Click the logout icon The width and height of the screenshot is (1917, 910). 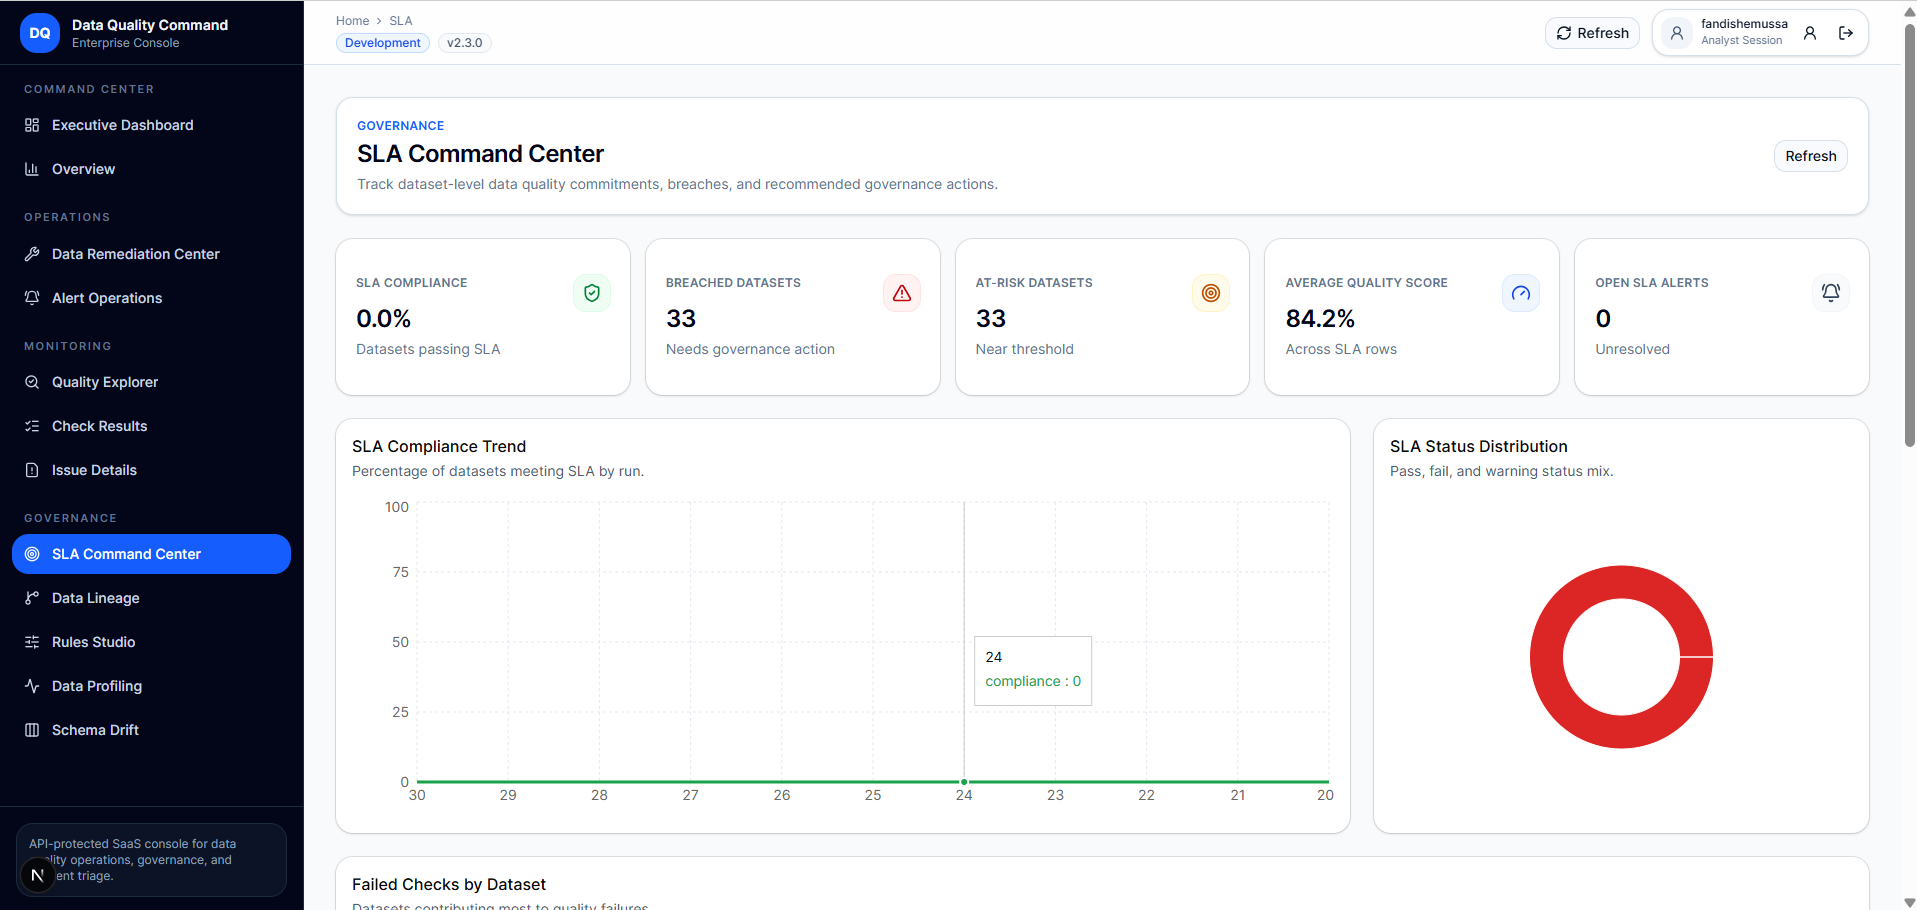[x=1846, y=33]
